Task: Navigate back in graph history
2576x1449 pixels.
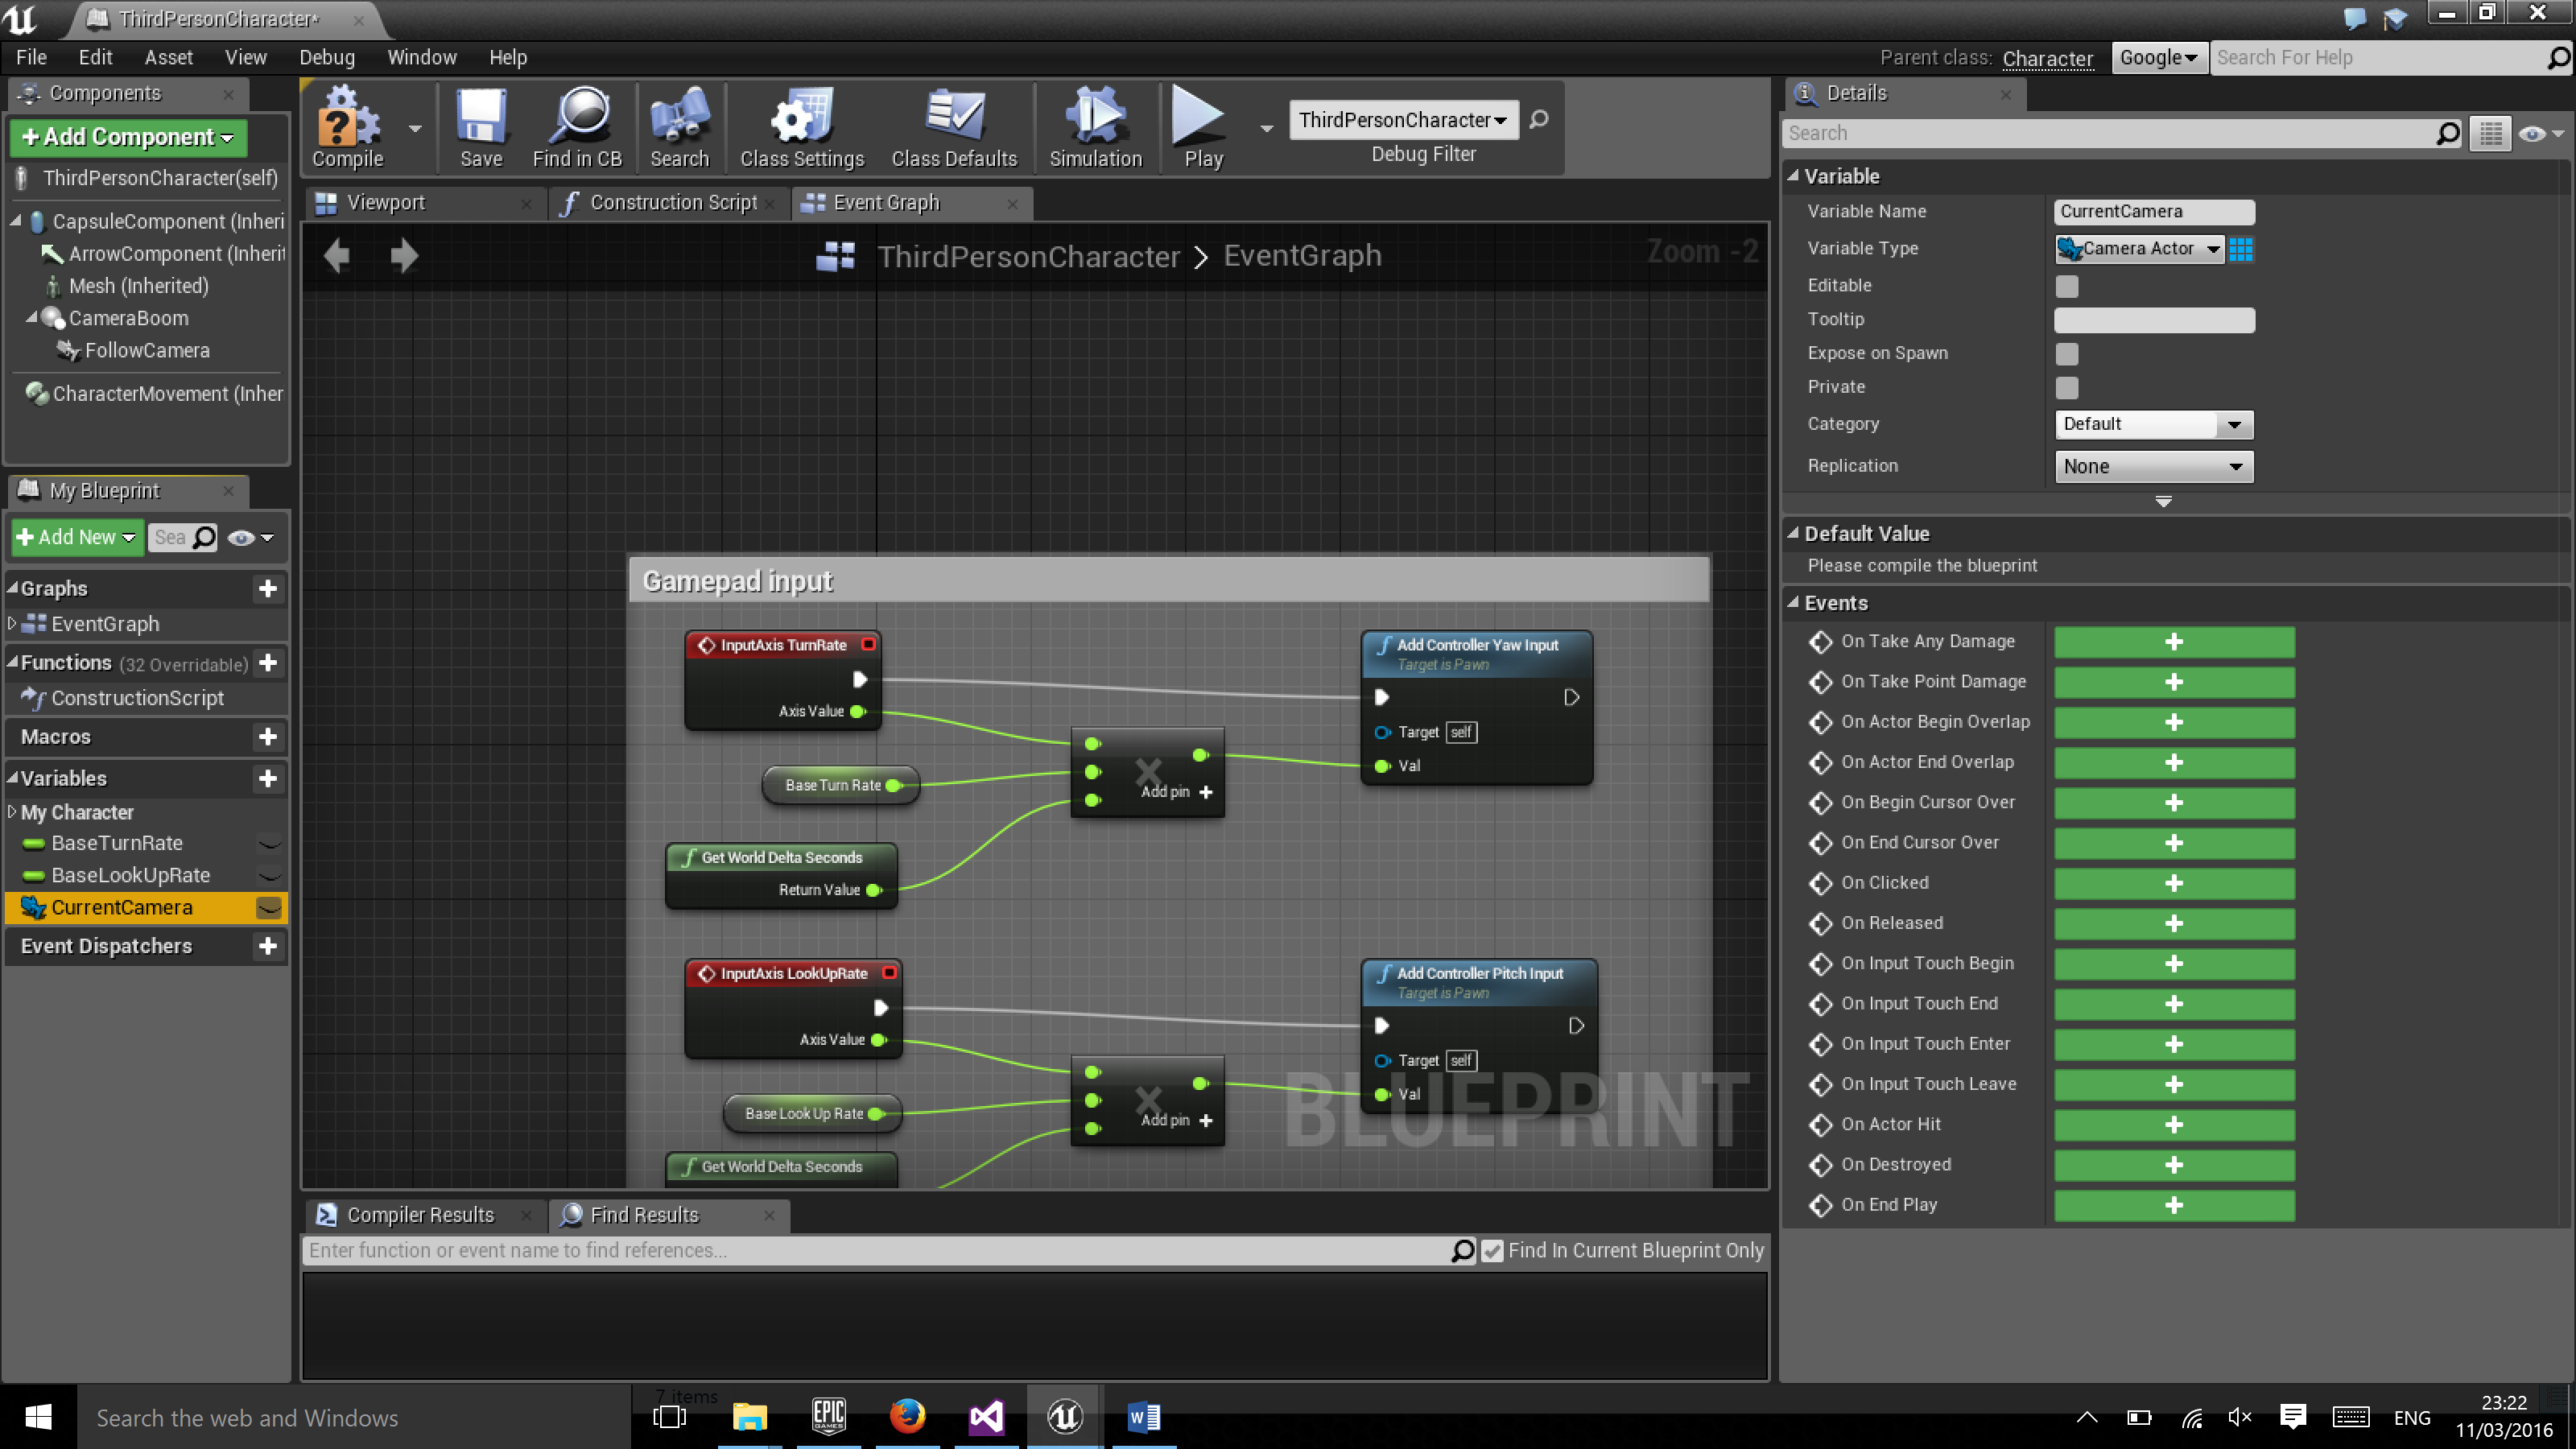Action: tap(337, 256)
